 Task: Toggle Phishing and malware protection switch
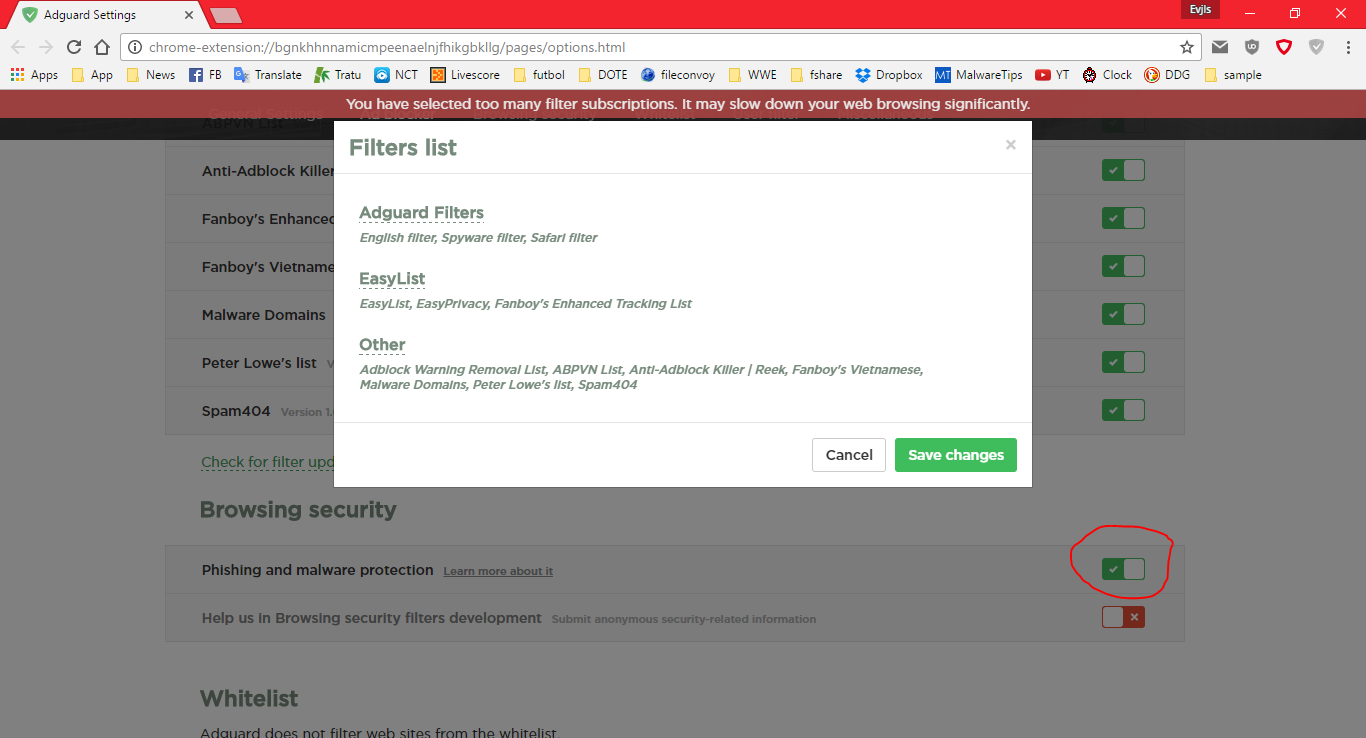(1123, 569)
